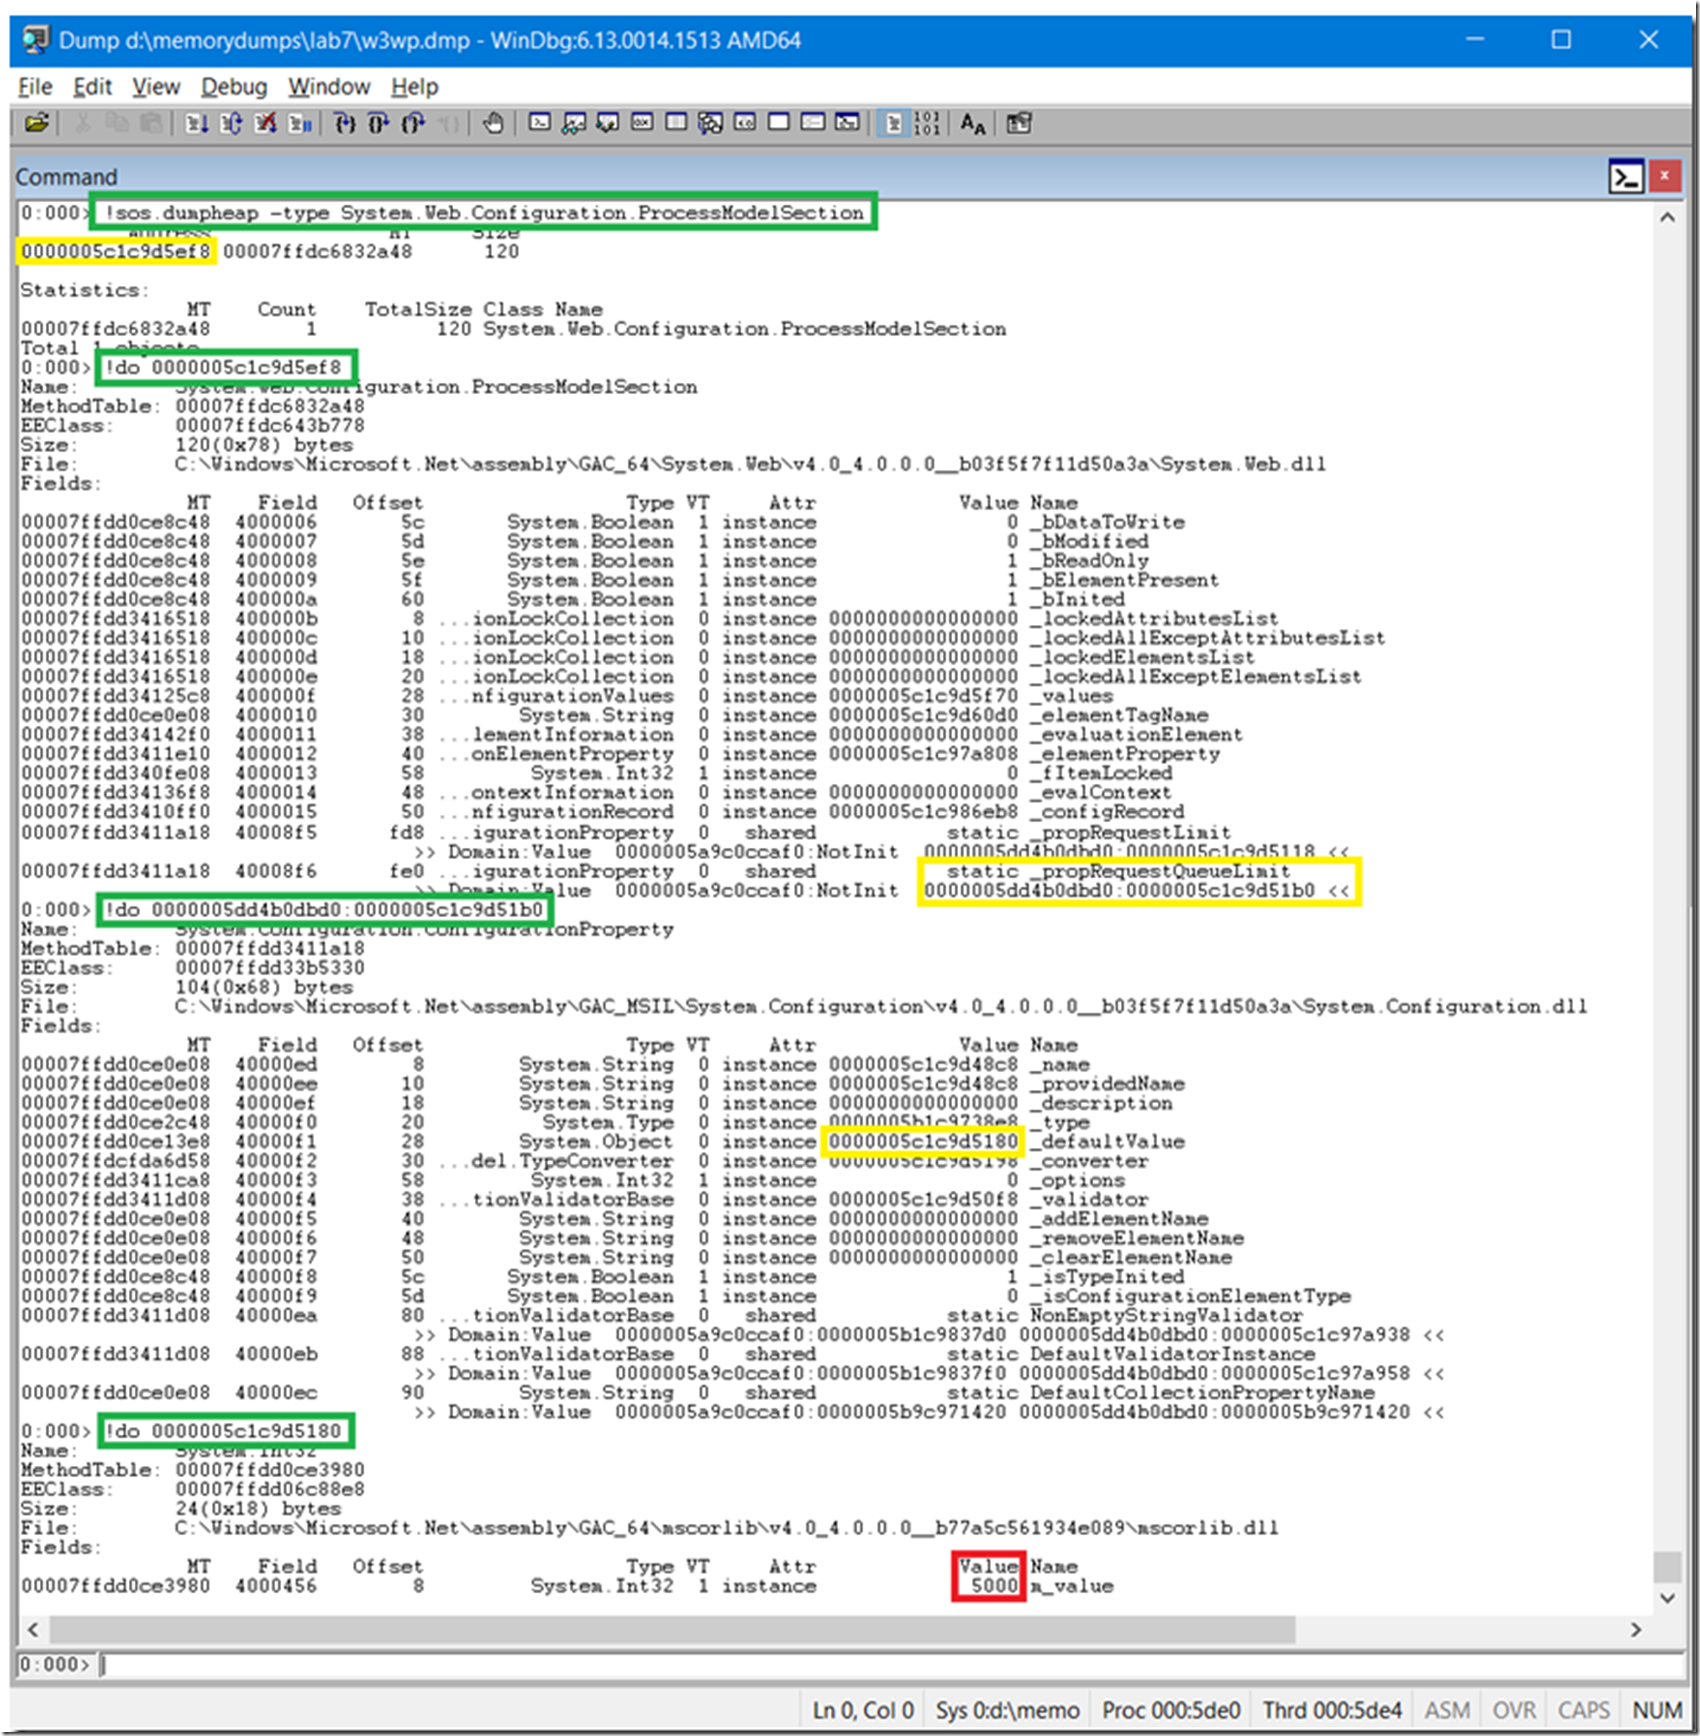Open the Scratch Pad toolbar icon
This screenshot has height=1736, width=1700.
click(779, 123)
